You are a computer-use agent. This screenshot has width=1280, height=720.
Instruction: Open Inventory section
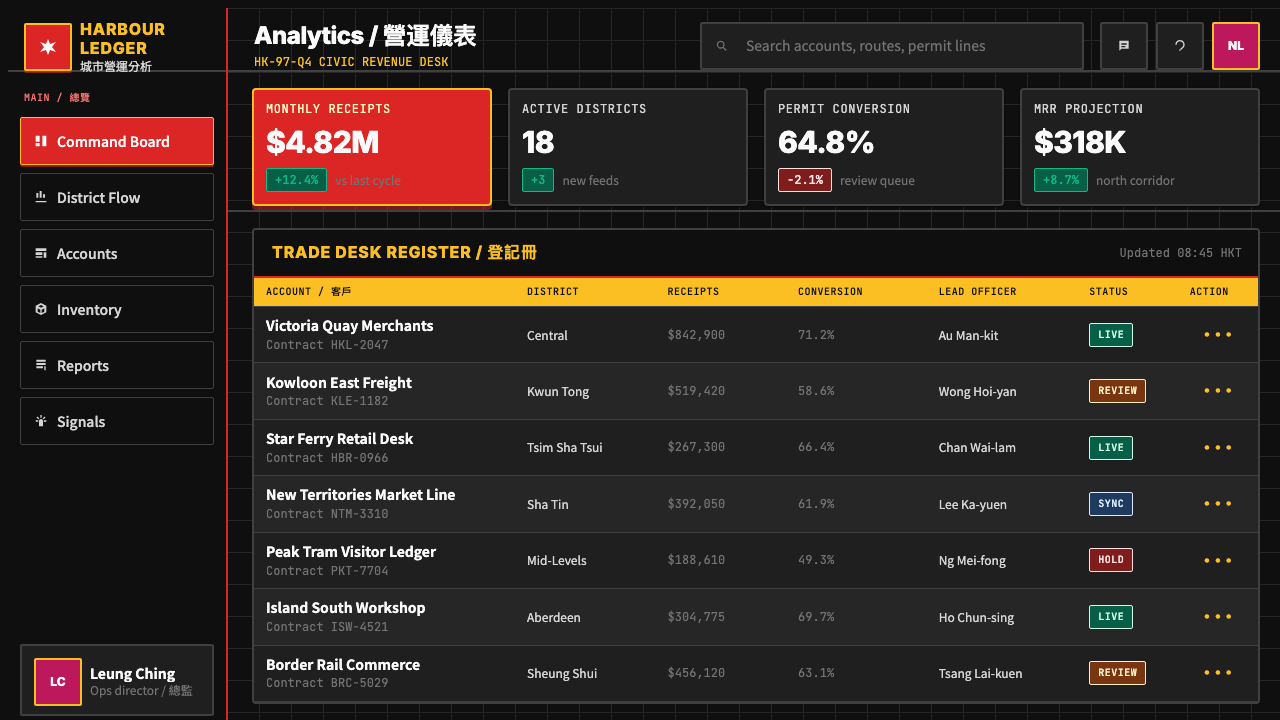click(x=117, y=309)
